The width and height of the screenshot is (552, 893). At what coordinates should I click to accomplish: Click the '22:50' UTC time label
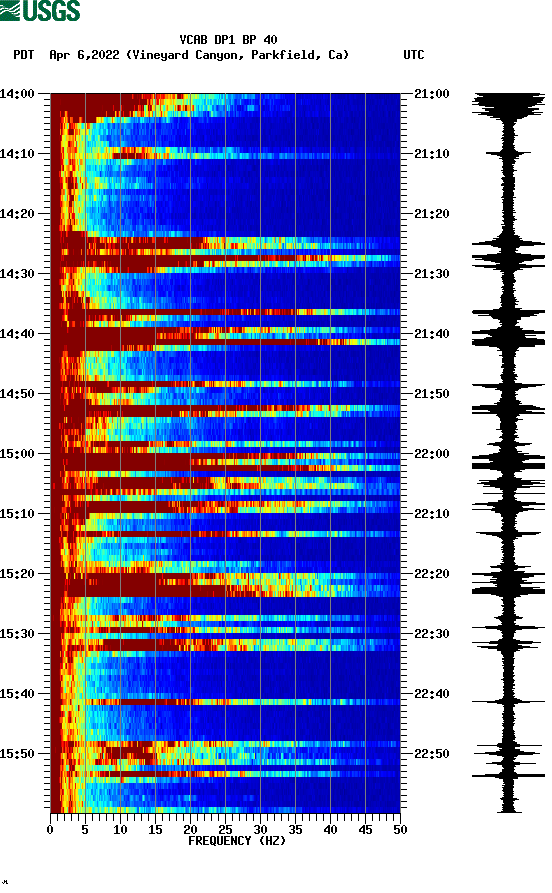click(432, 753)
